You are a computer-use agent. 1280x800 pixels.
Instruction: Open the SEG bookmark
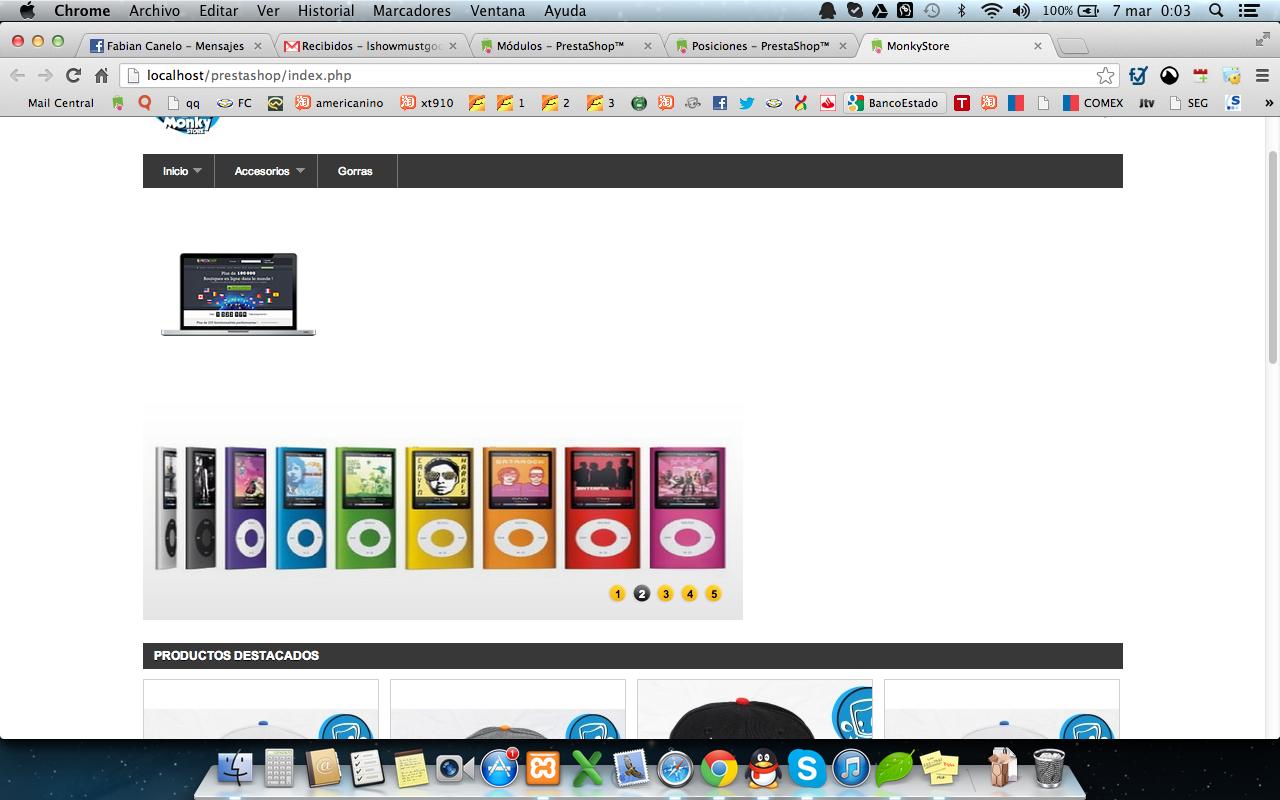point(1188,103)
